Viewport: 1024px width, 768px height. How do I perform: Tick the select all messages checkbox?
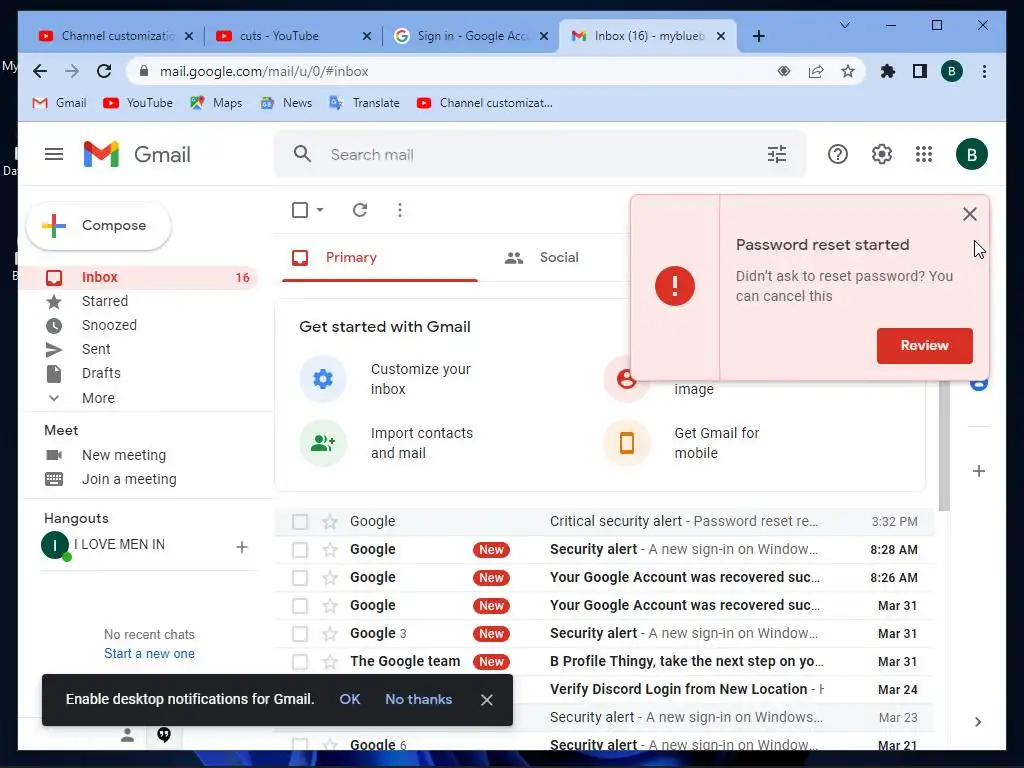click(300, 210)
